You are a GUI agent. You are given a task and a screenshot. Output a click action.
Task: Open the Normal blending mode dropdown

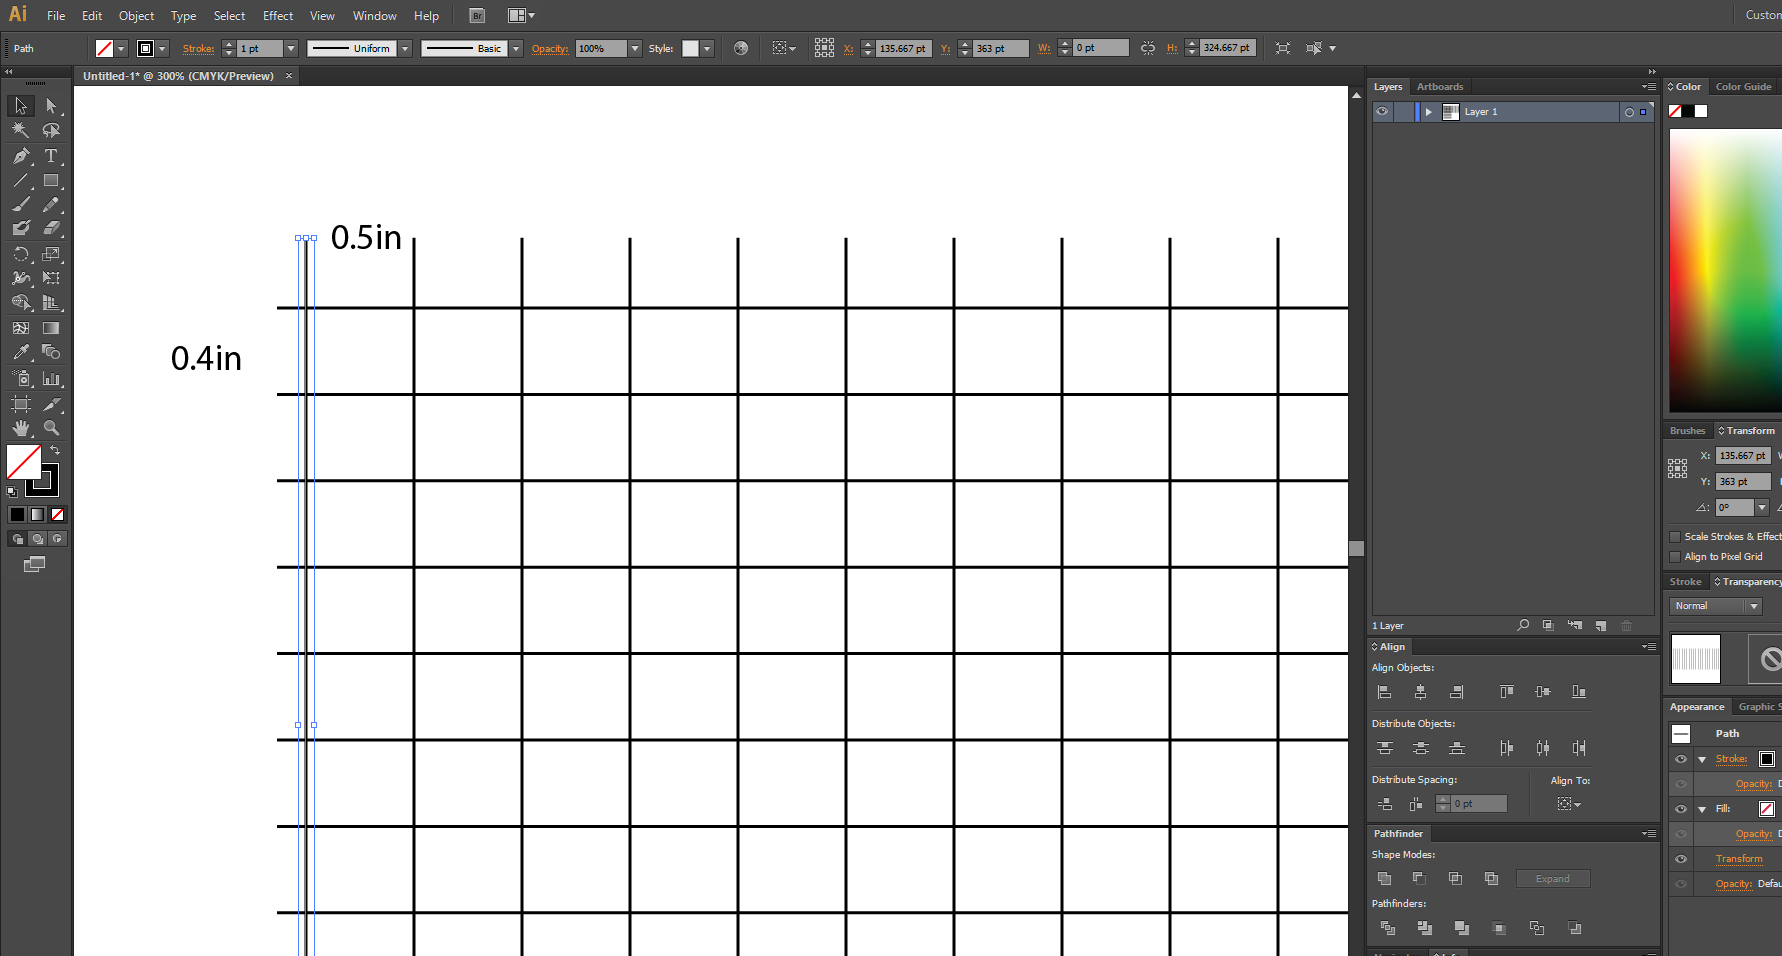pyautogui.click(x=1753, y=606)
